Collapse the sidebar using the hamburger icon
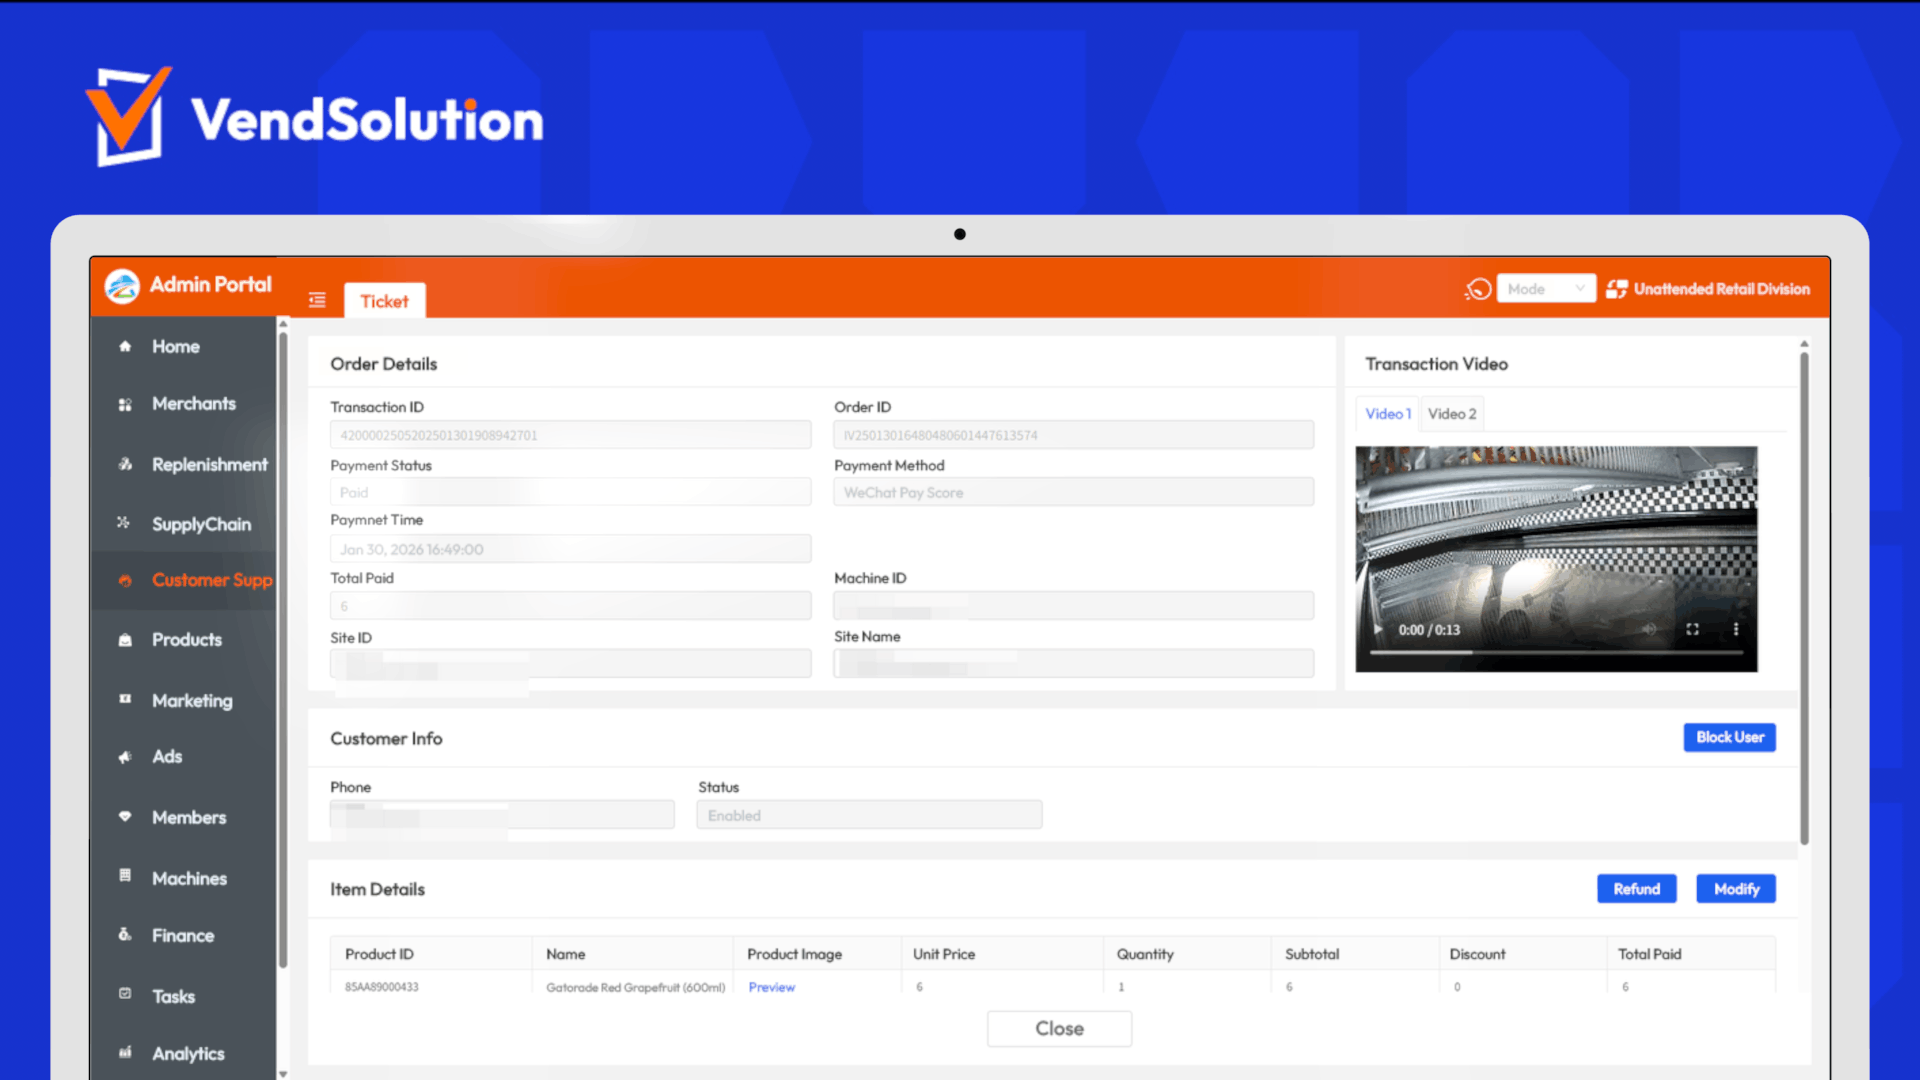This screenshot has height=1080, width=1920. (x=317, y=300)
